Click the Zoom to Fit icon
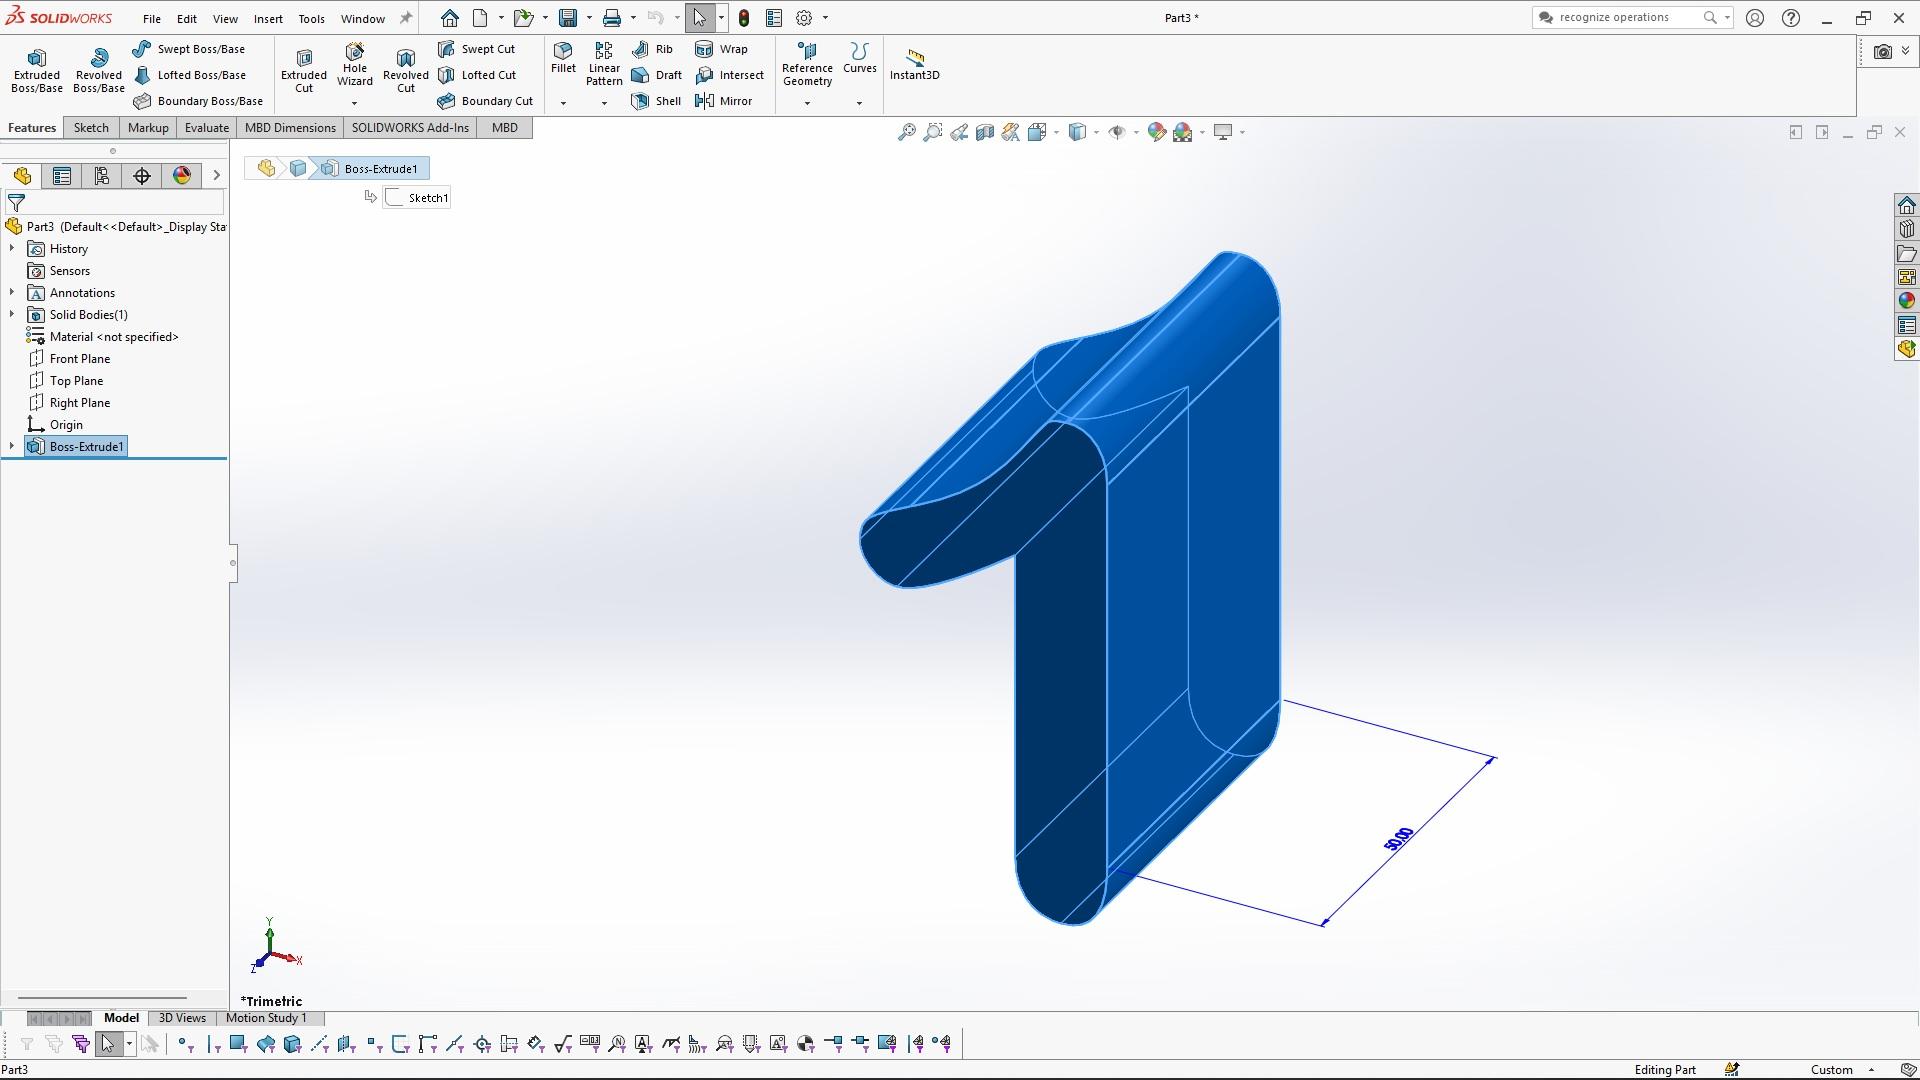 tap(906, 132)
